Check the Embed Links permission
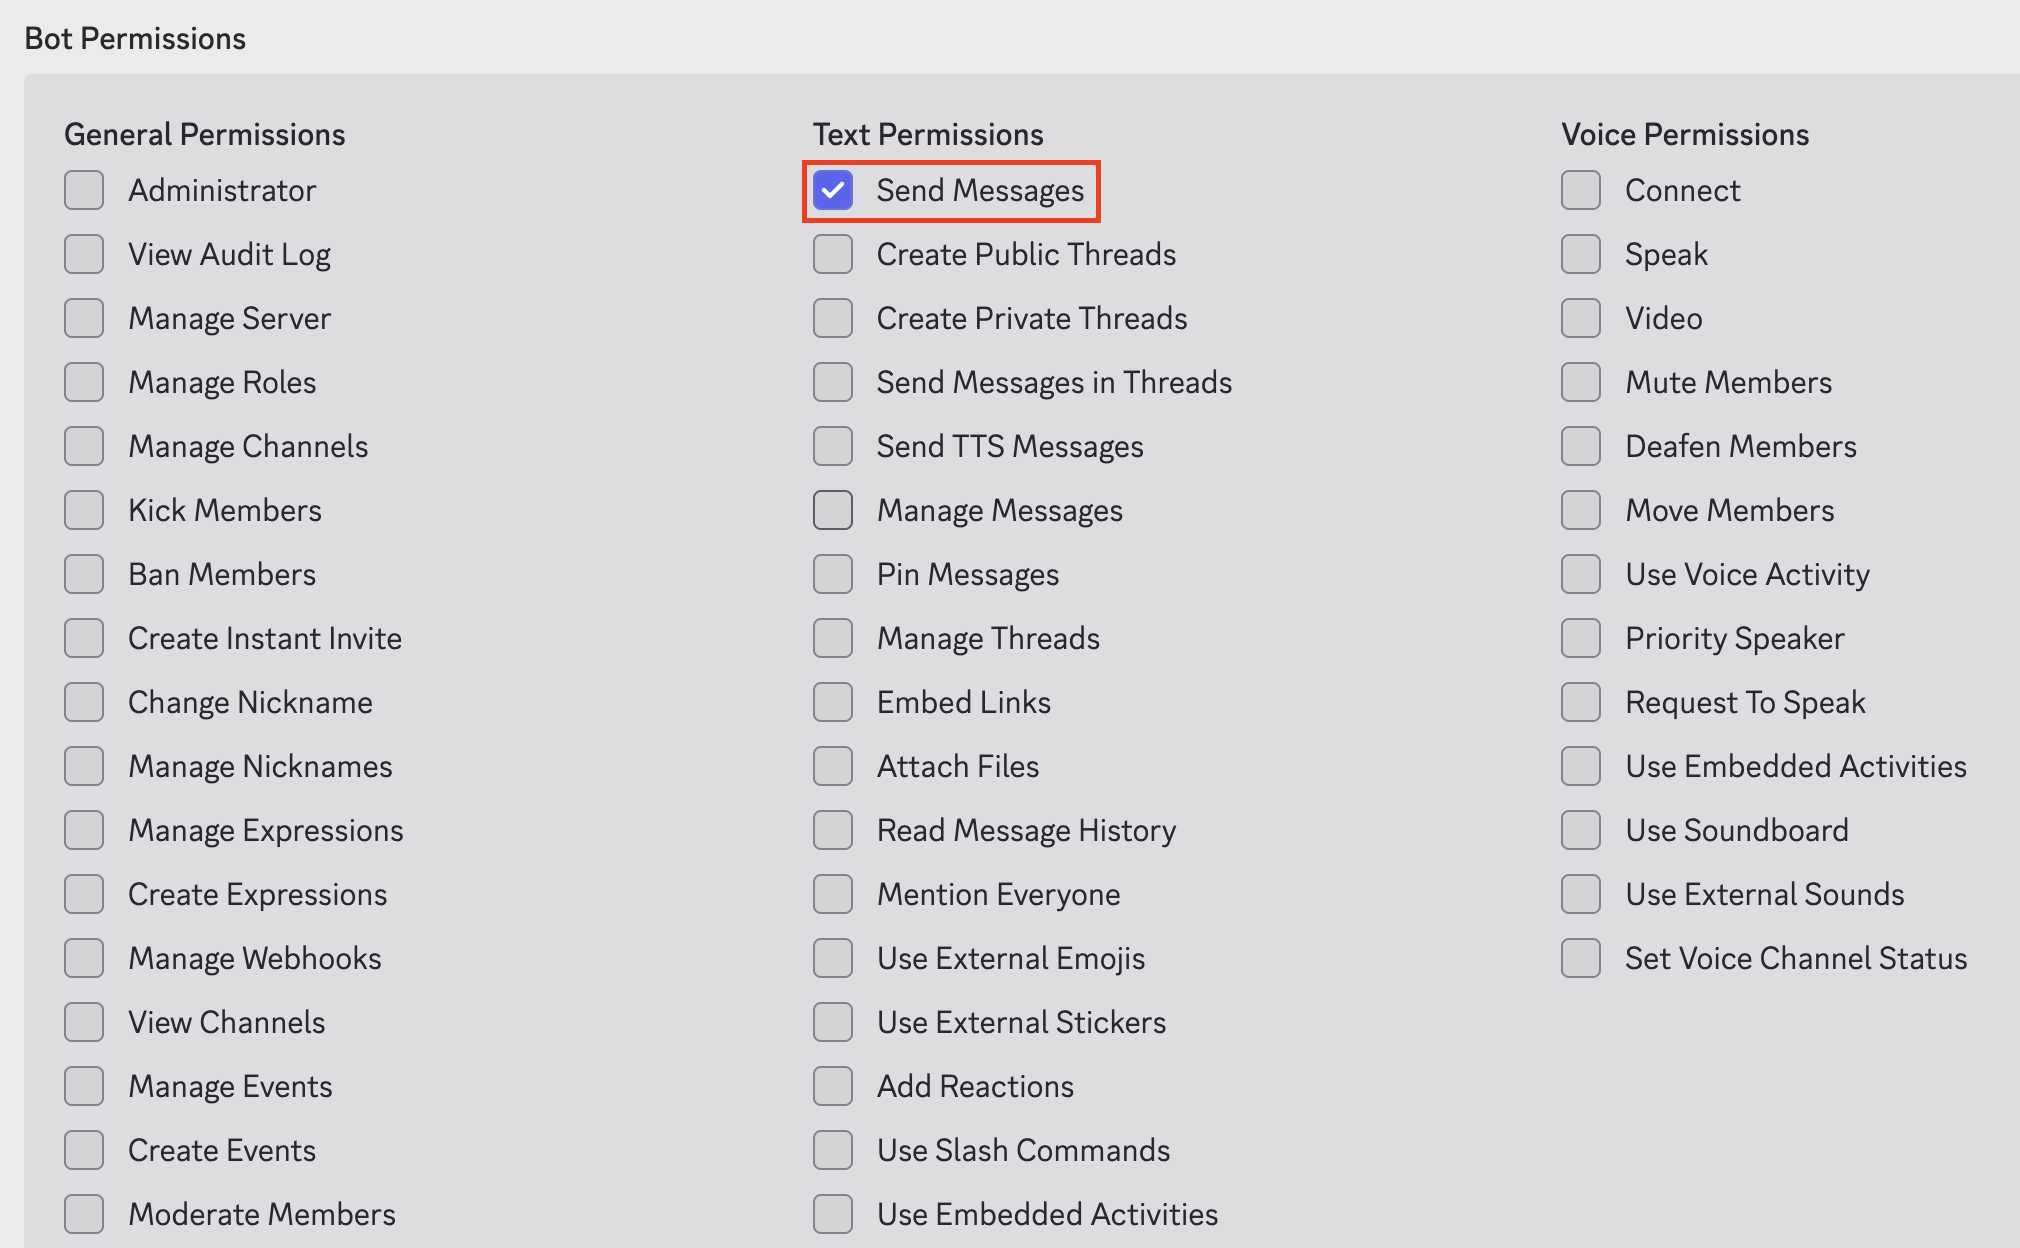The height and width of the screenshot is (1248, 2020). (x=833, y=702)
